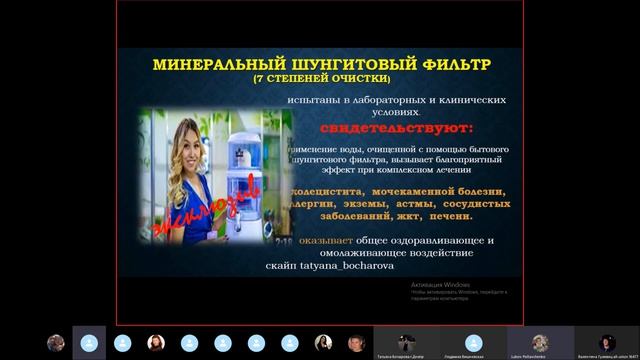Select Людмила Вишневская's participant tile
The height and width of the screenshot is (360, 640).
coord(473,343)
